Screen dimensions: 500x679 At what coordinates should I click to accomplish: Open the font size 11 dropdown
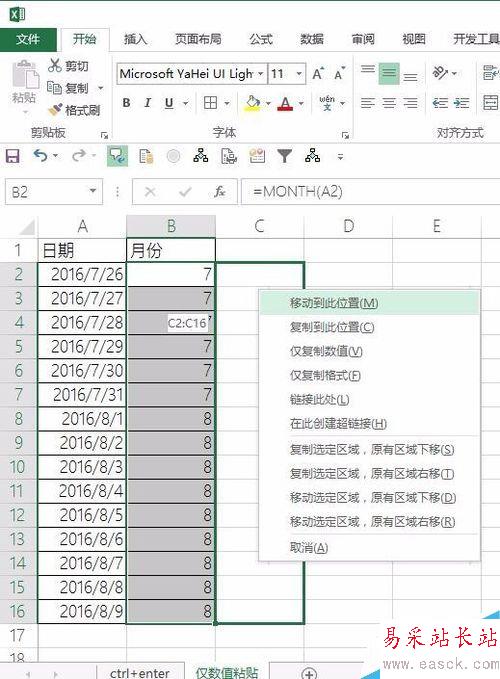click(299, 74)
